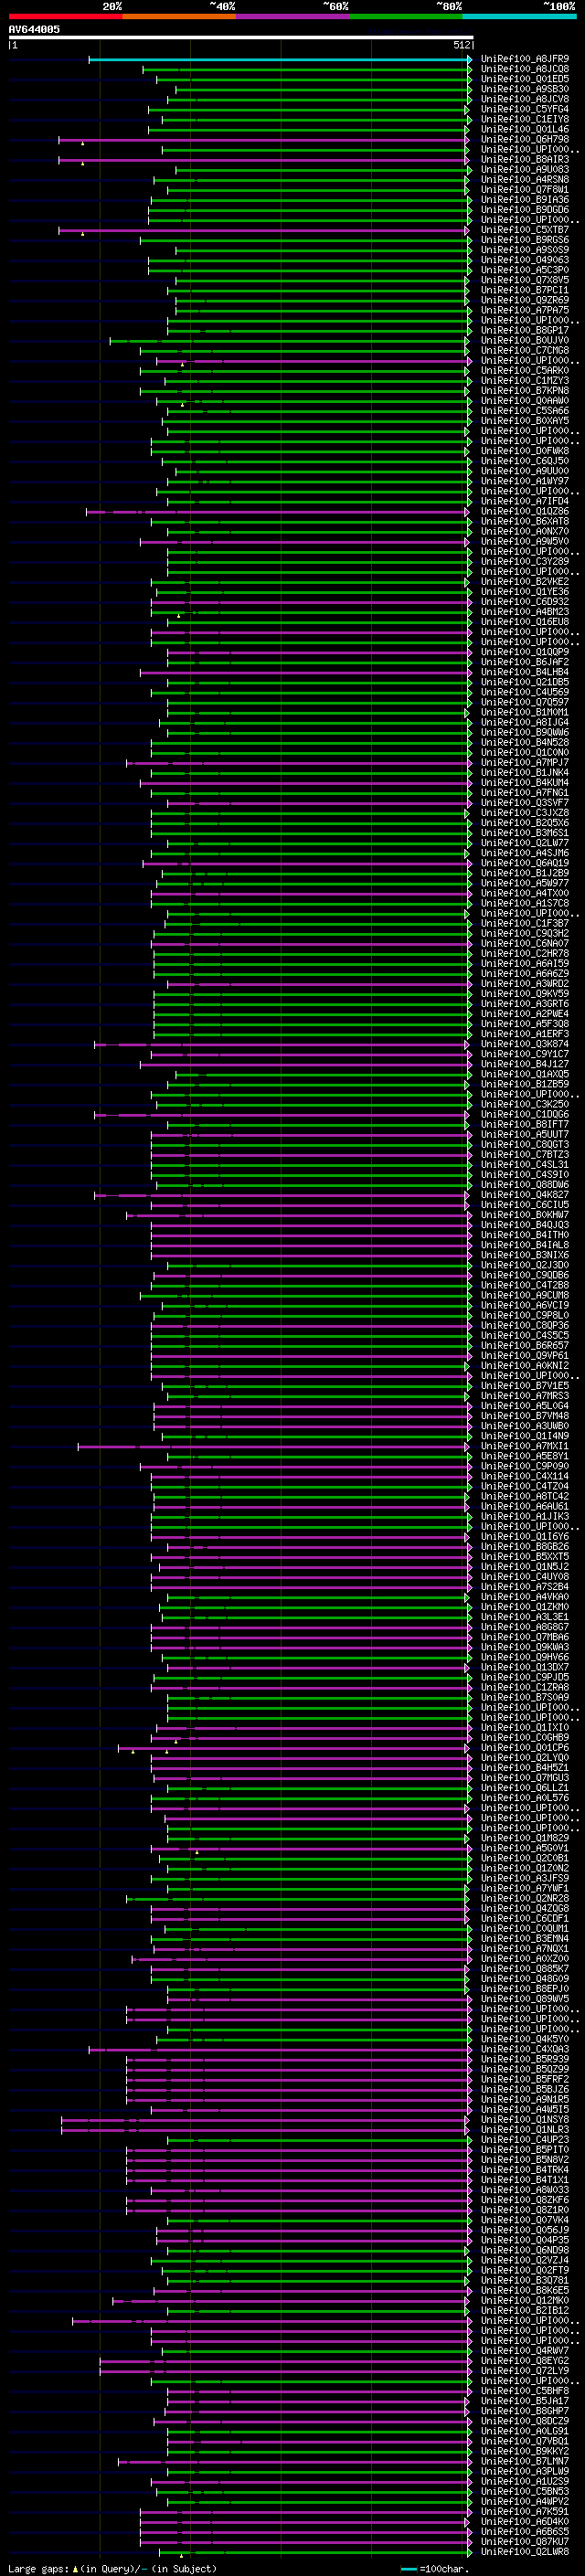Open the UniRef100_A4RSN8 entry
The image size is (585, 2576).
point(525,180)
